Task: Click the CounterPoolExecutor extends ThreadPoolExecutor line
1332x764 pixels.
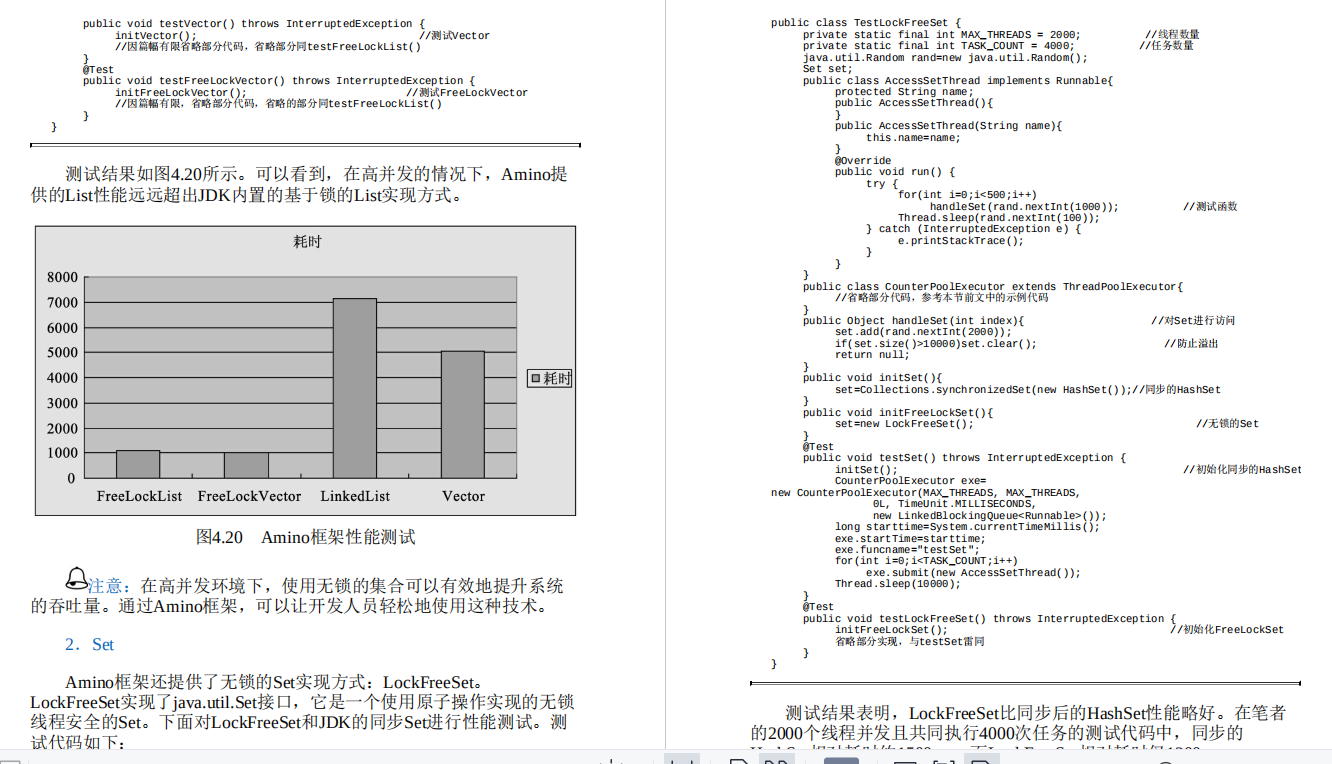Action: (993, 287)
